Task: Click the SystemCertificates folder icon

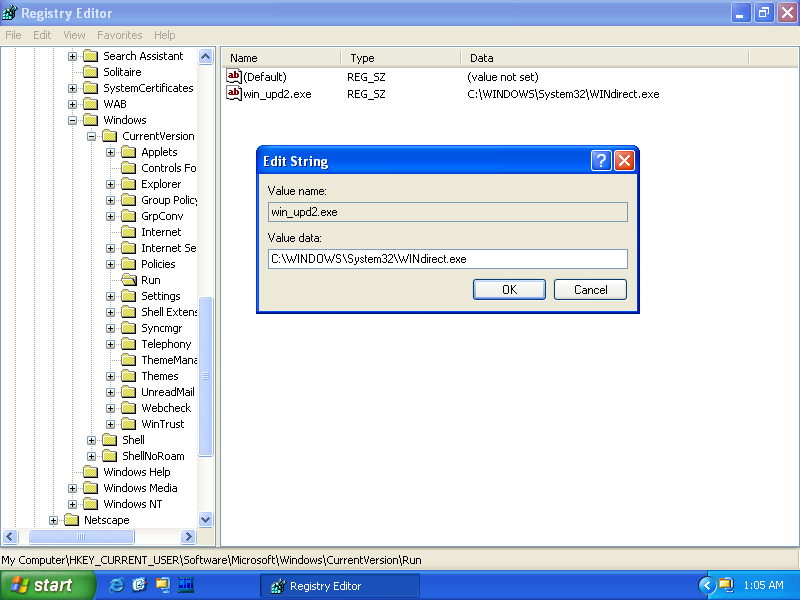Action: point(91,88)
